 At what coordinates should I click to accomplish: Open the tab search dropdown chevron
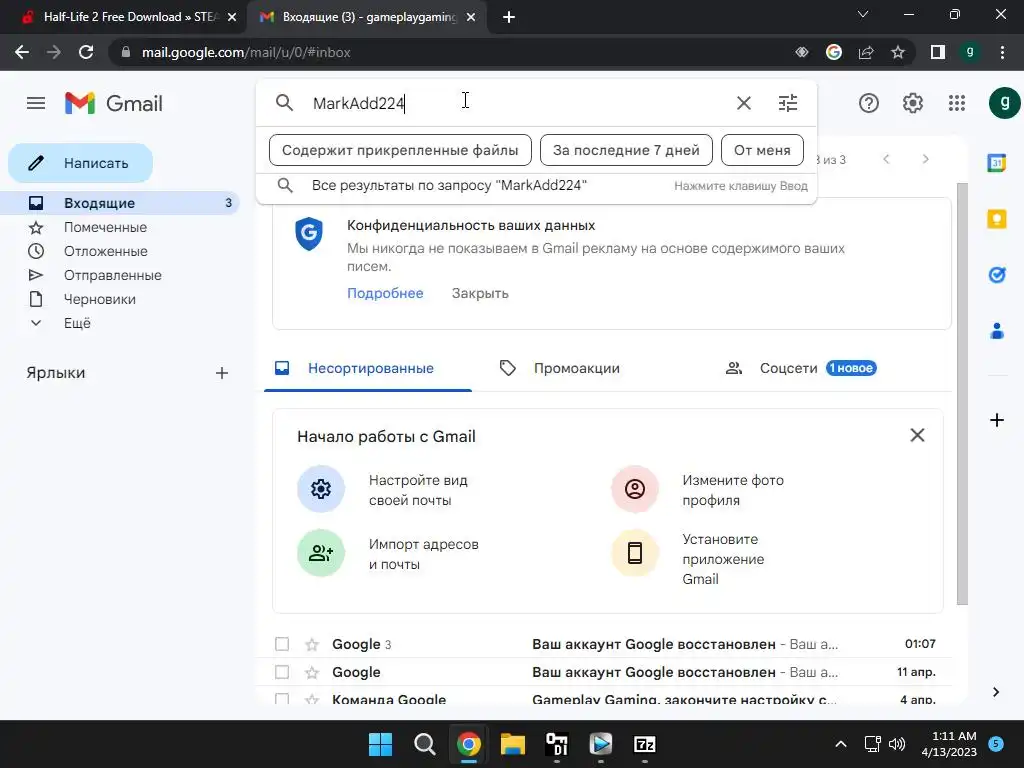[863, 14]
